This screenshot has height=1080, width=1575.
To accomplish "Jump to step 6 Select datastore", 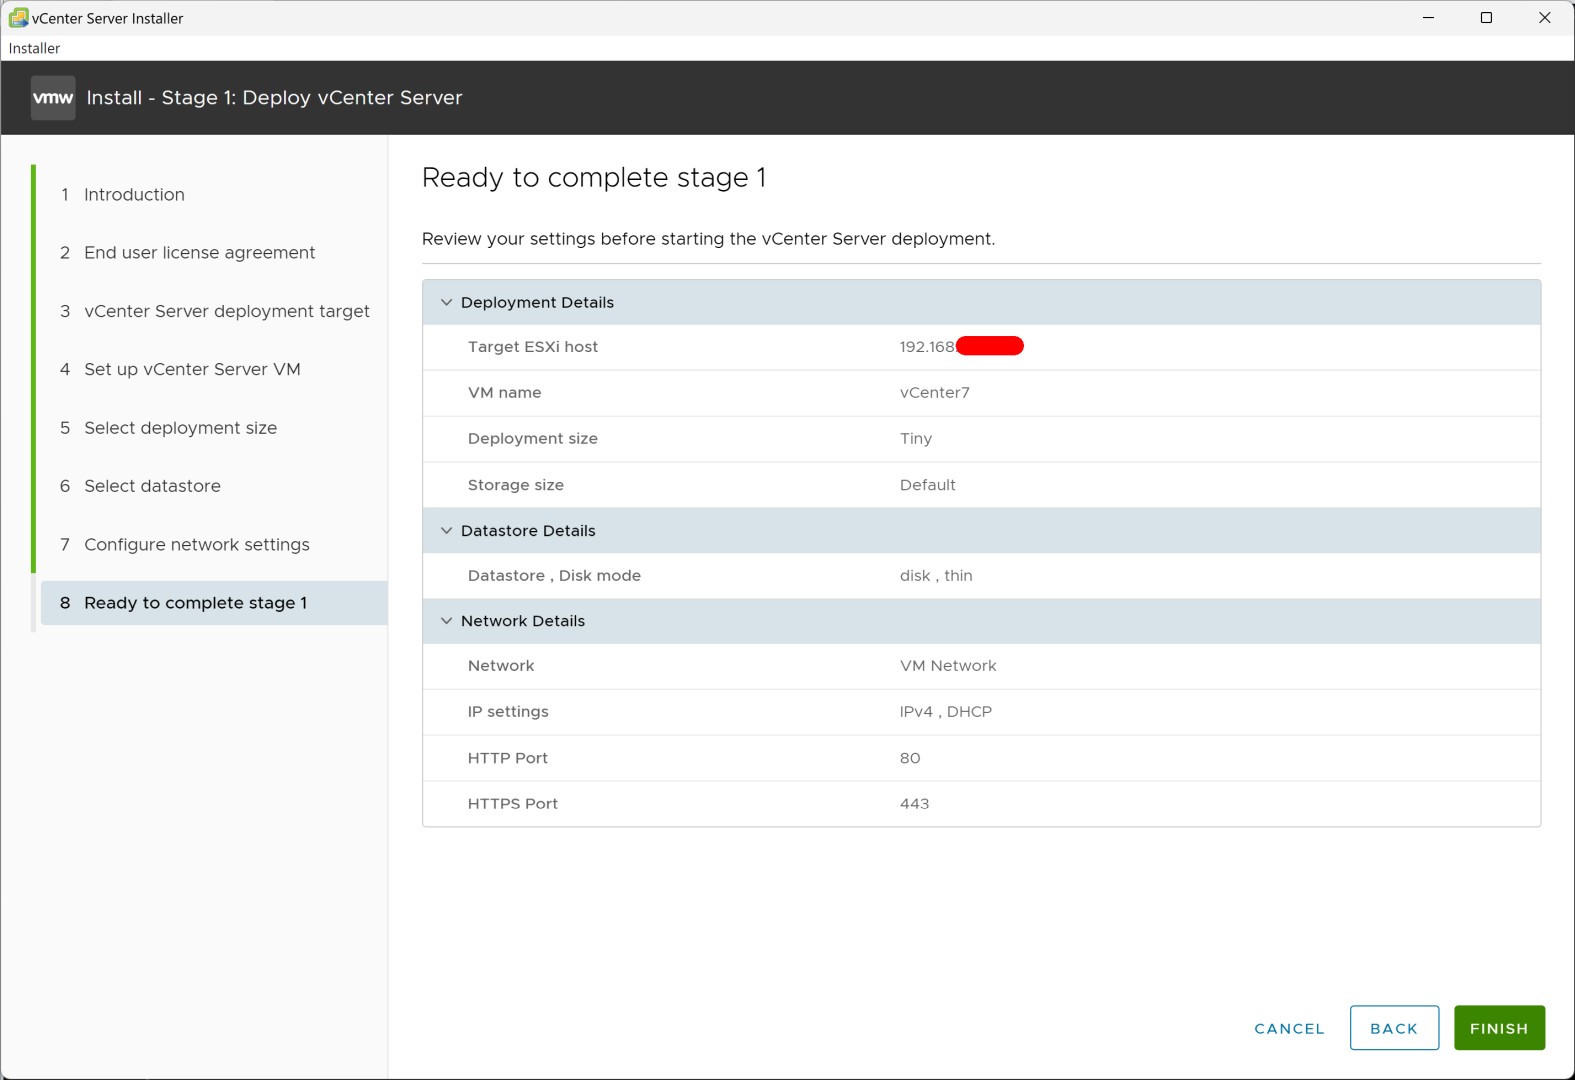I will click(x=140, y=486).
